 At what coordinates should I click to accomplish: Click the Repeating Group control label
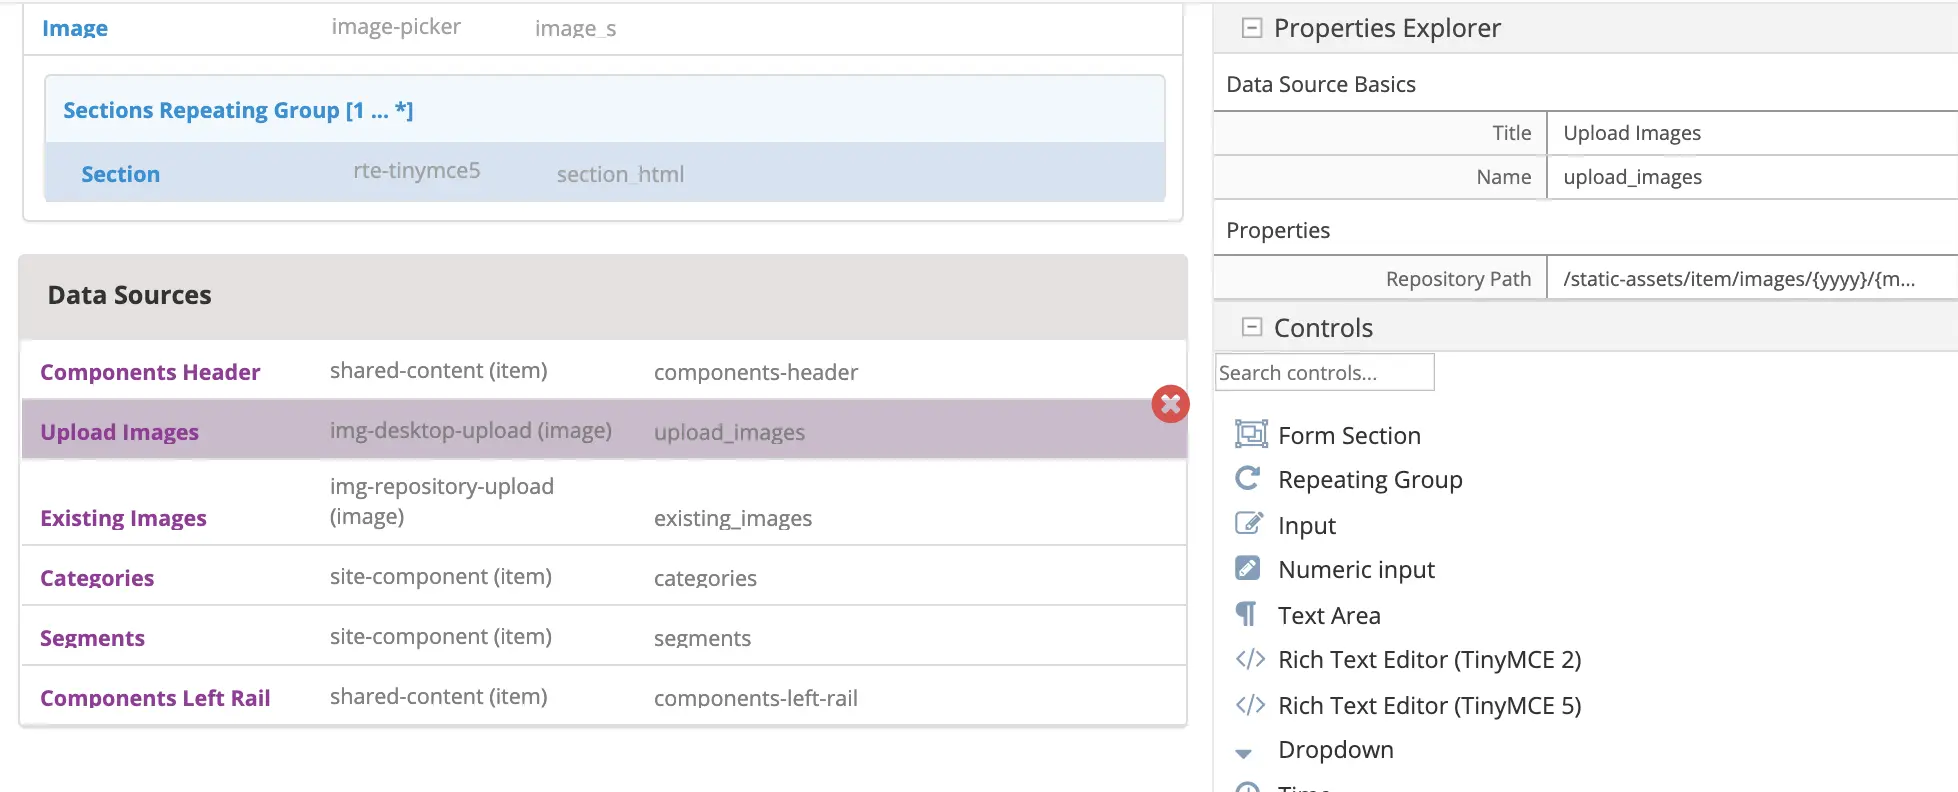click(x=1370, y=480)
